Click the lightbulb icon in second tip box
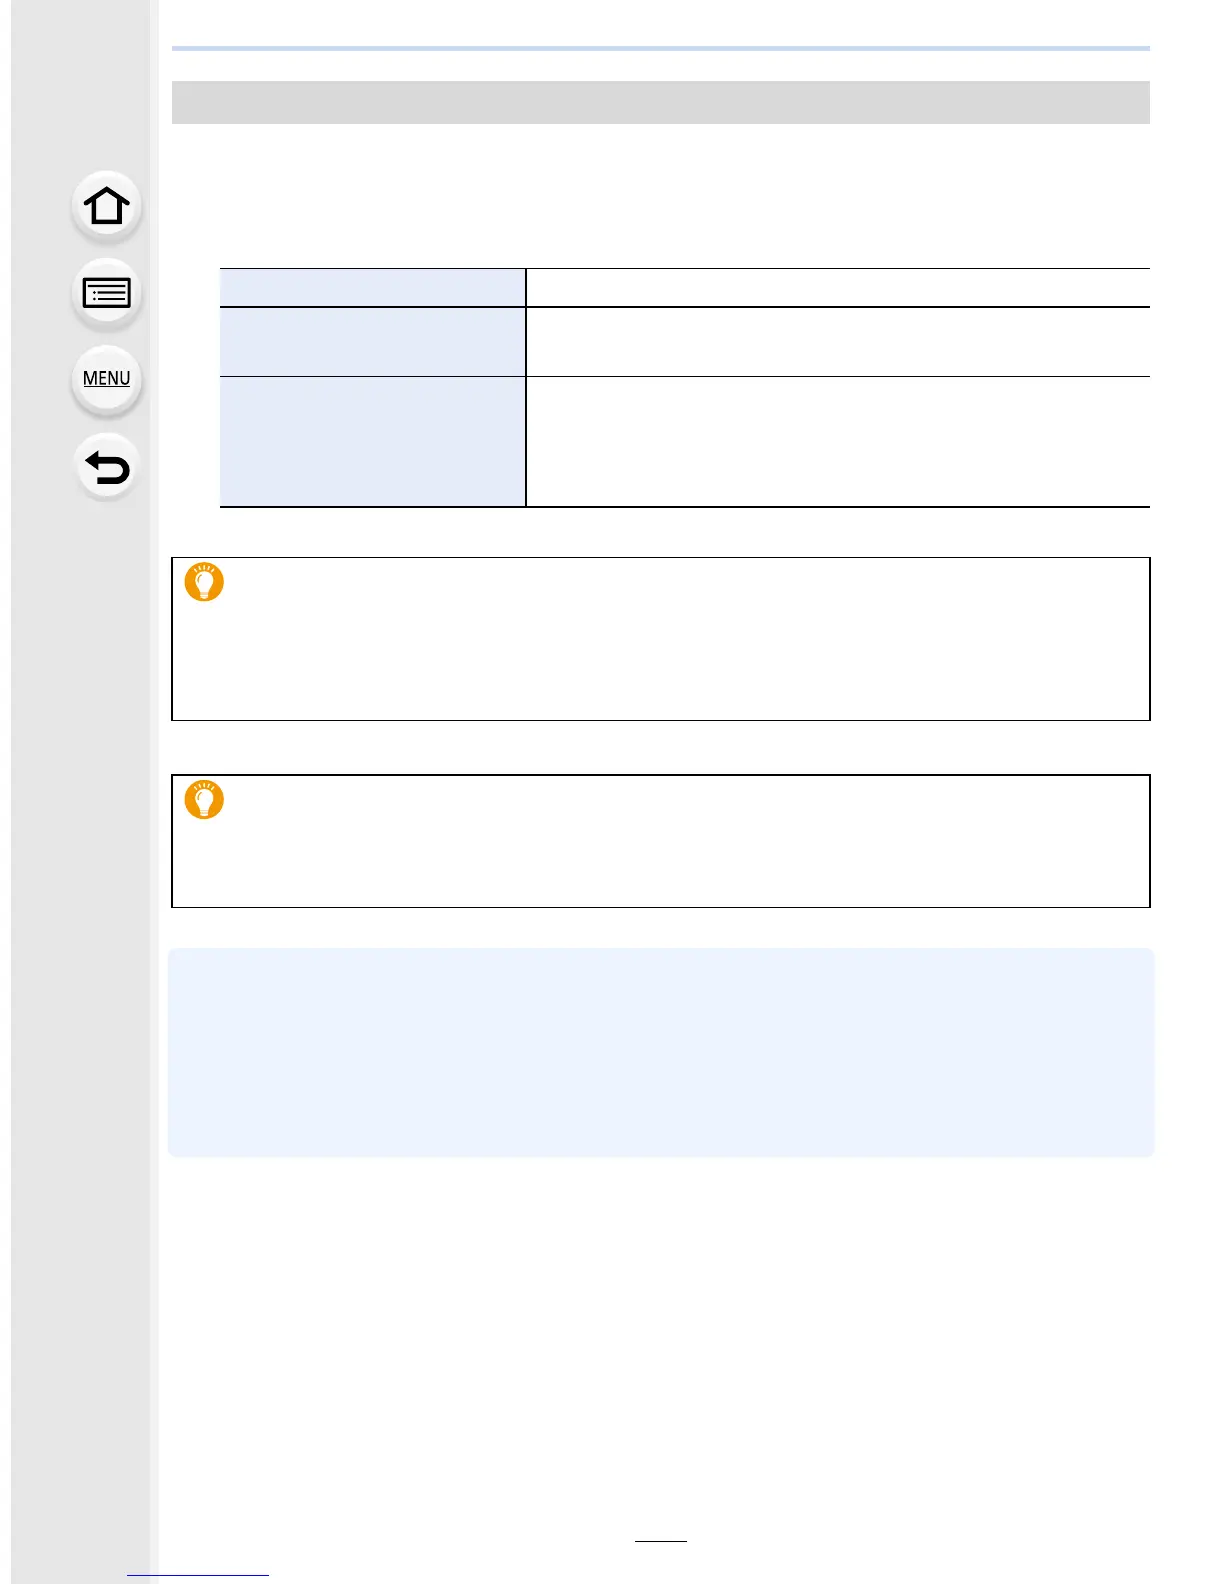Viewport: 1224px width, 1584px height. [x=204, y=800]
